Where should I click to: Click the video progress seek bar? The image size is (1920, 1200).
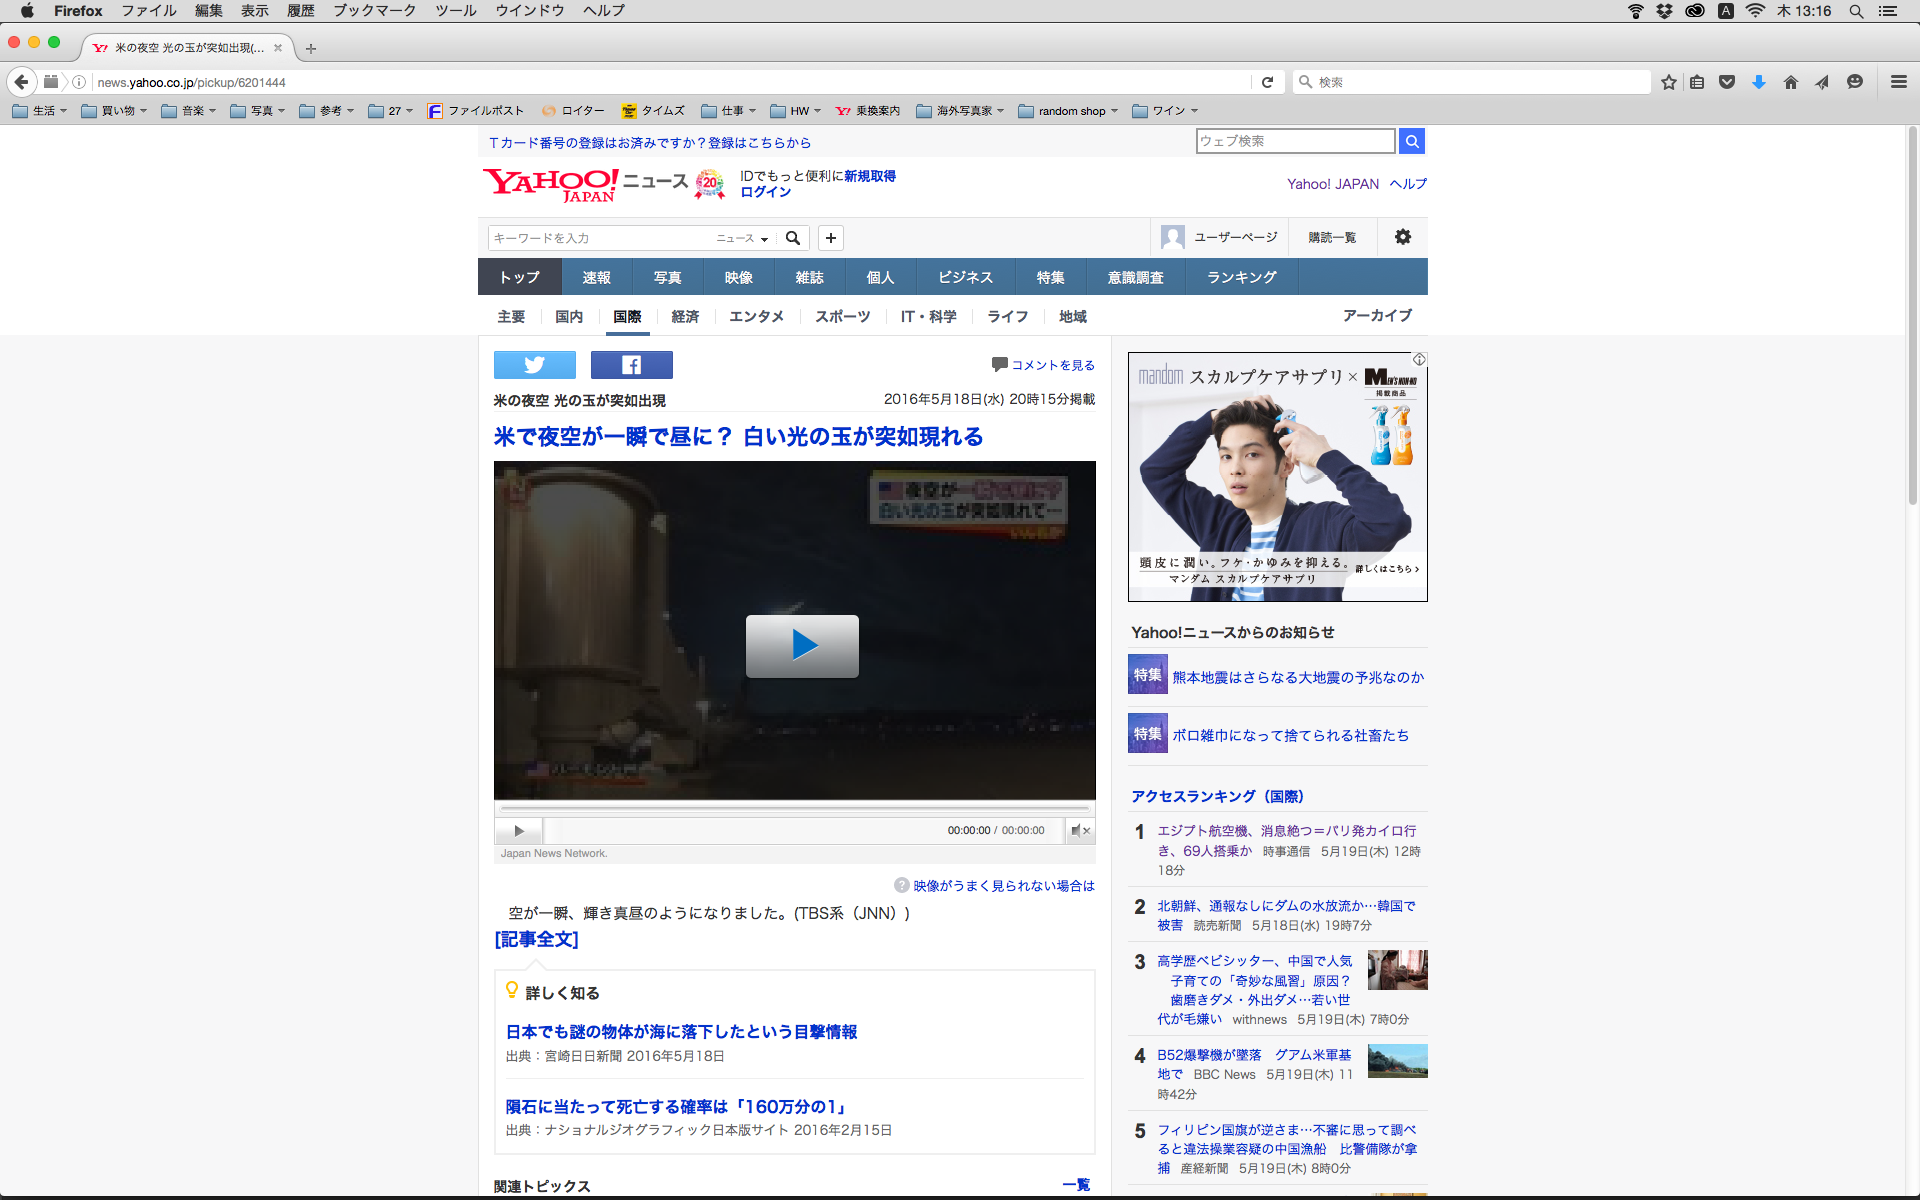pyautogui.click(x=795, y=807)
